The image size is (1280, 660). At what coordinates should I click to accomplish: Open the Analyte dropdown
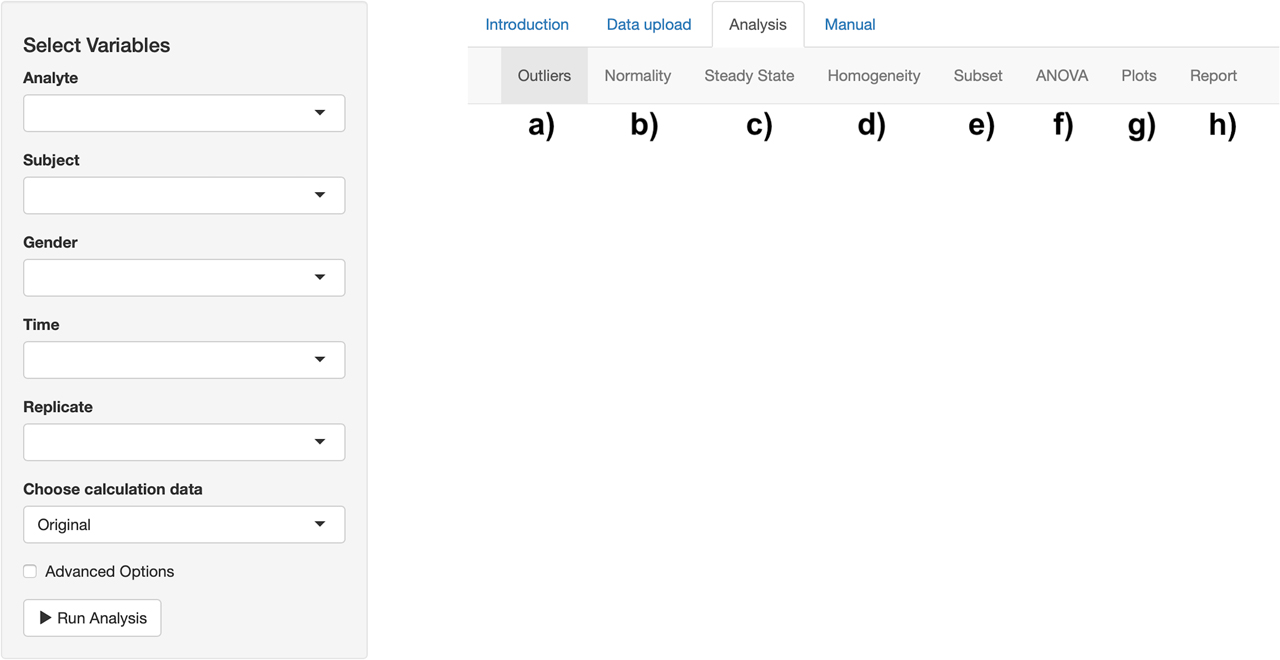(184, 113)
